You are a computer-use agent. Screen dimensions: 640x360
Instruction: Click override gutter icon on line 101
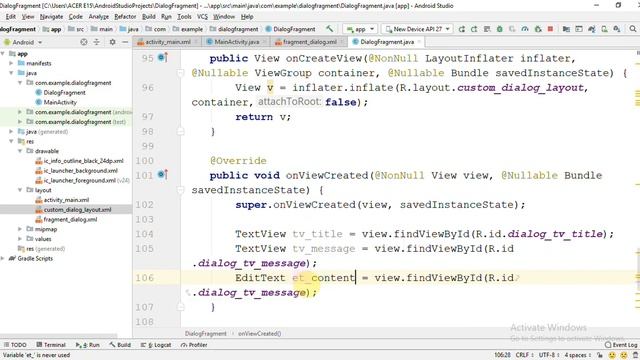(162, 175)
